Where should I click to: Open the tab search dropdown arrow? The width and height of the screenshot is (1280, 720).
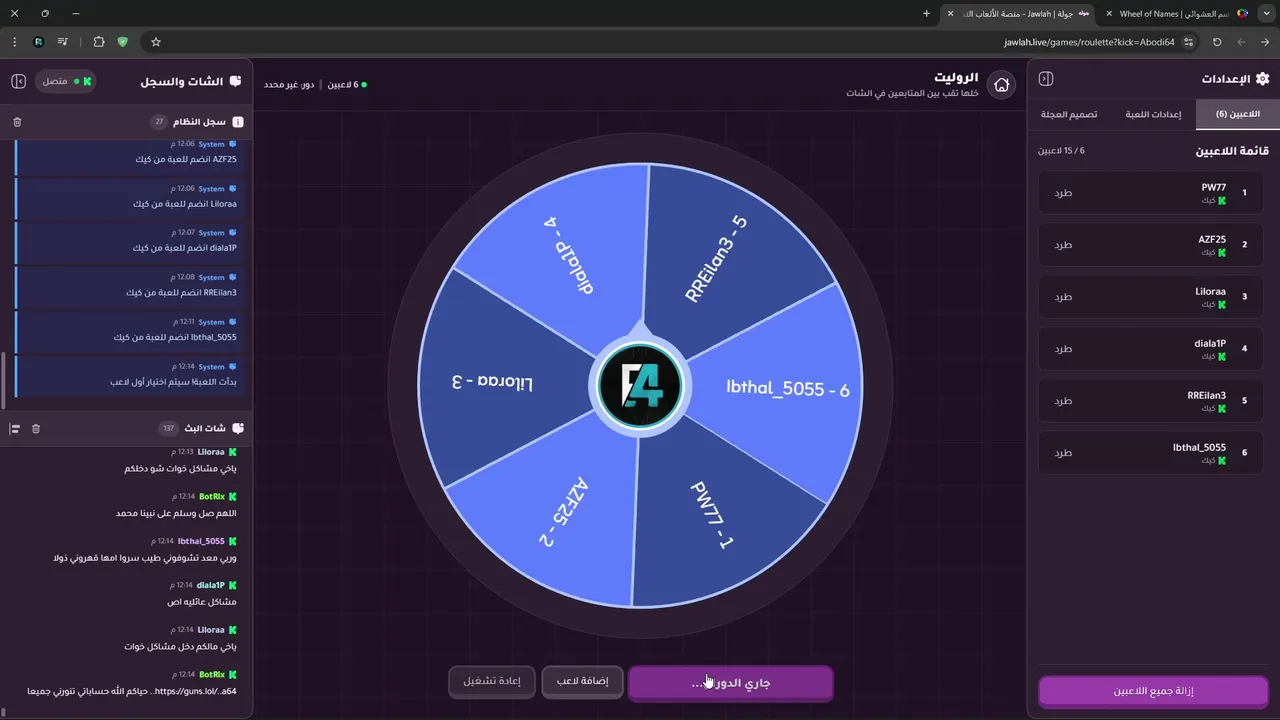[x=1265, y=14]
